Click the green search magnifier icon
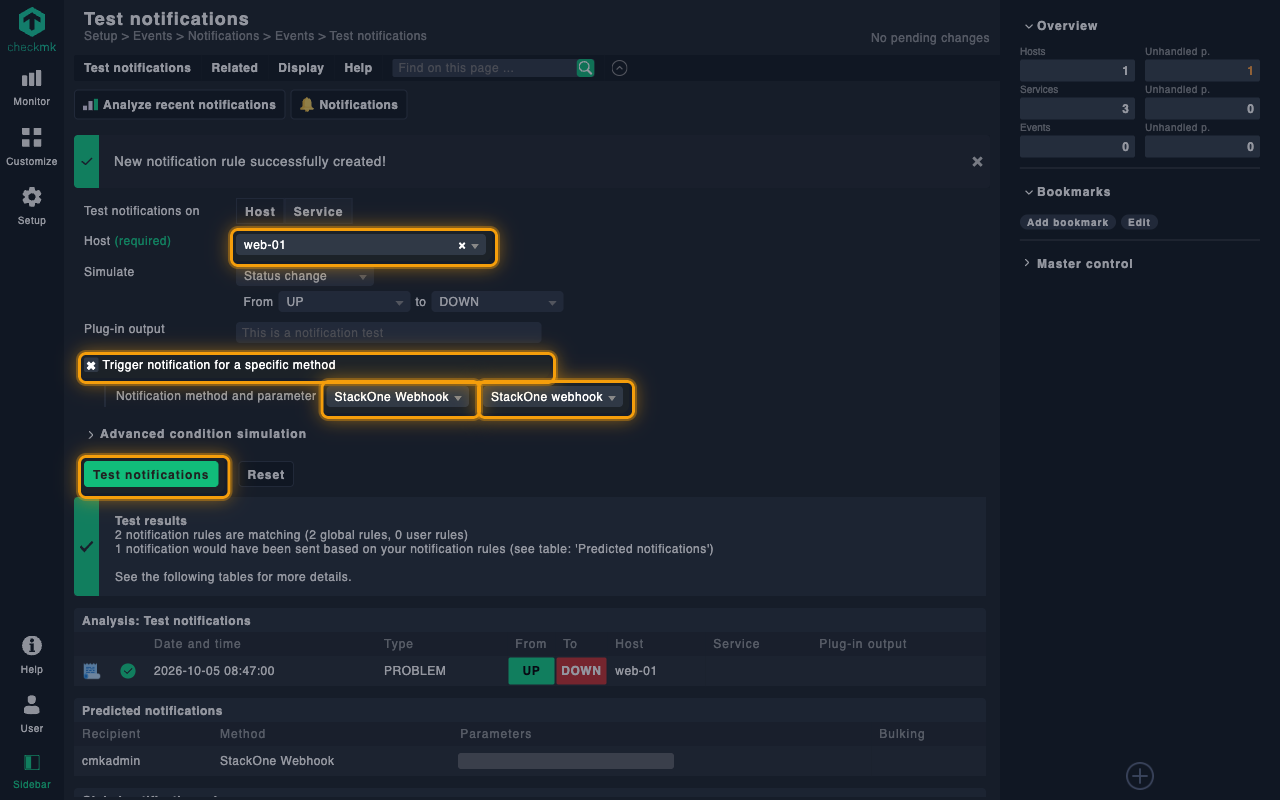Viewport: 1280px width, 800px height. click(x=585, y=68)
